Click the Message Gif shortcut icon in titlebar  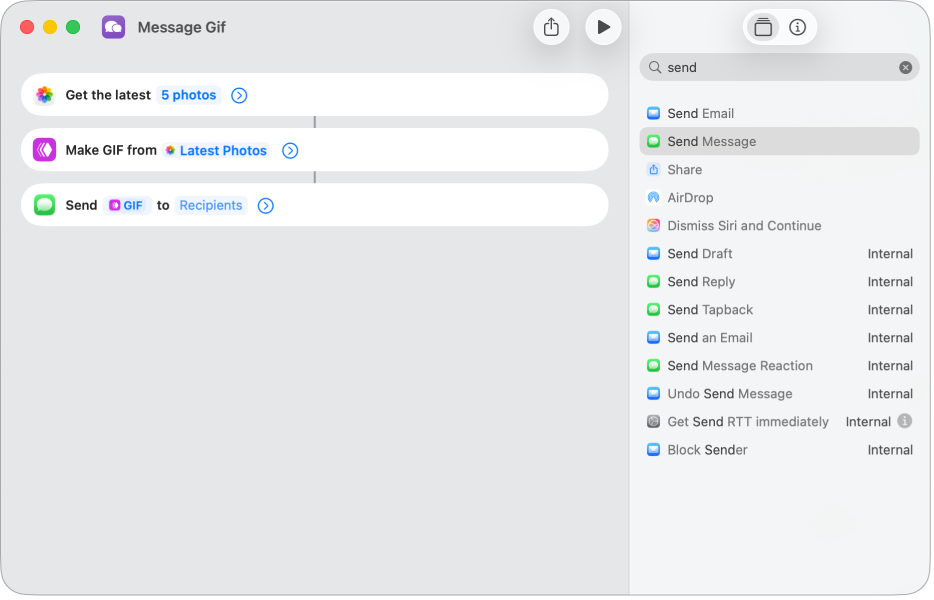(113, 27)
